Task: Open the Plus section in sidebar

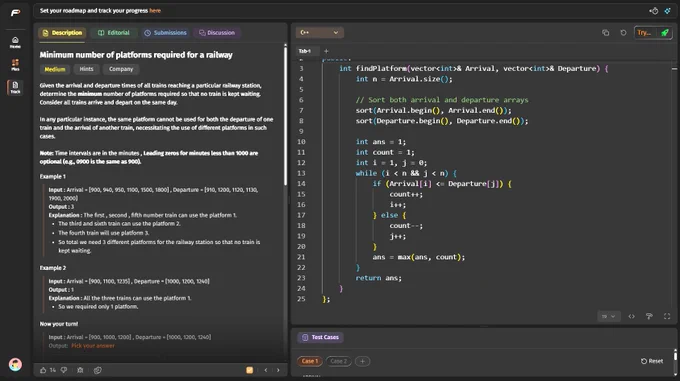Action: [x=15, y=65]
